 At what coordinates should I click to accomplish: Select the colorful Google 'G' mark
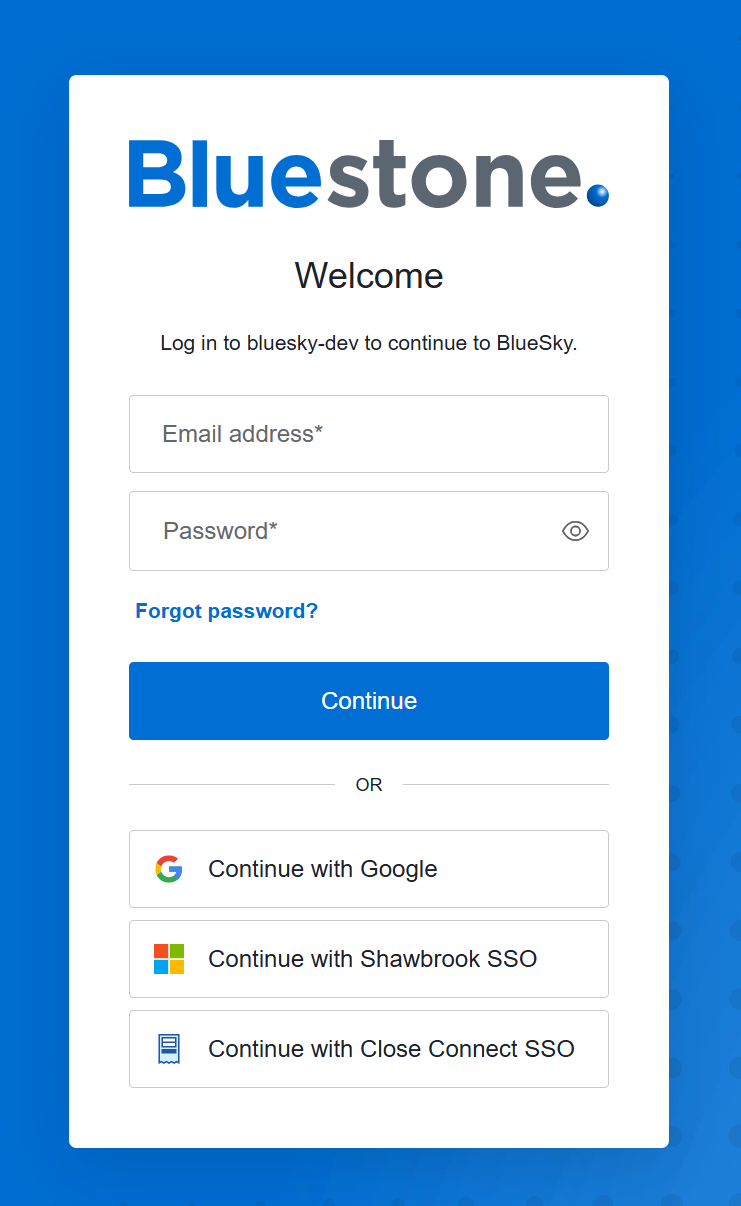coord(169,868)
